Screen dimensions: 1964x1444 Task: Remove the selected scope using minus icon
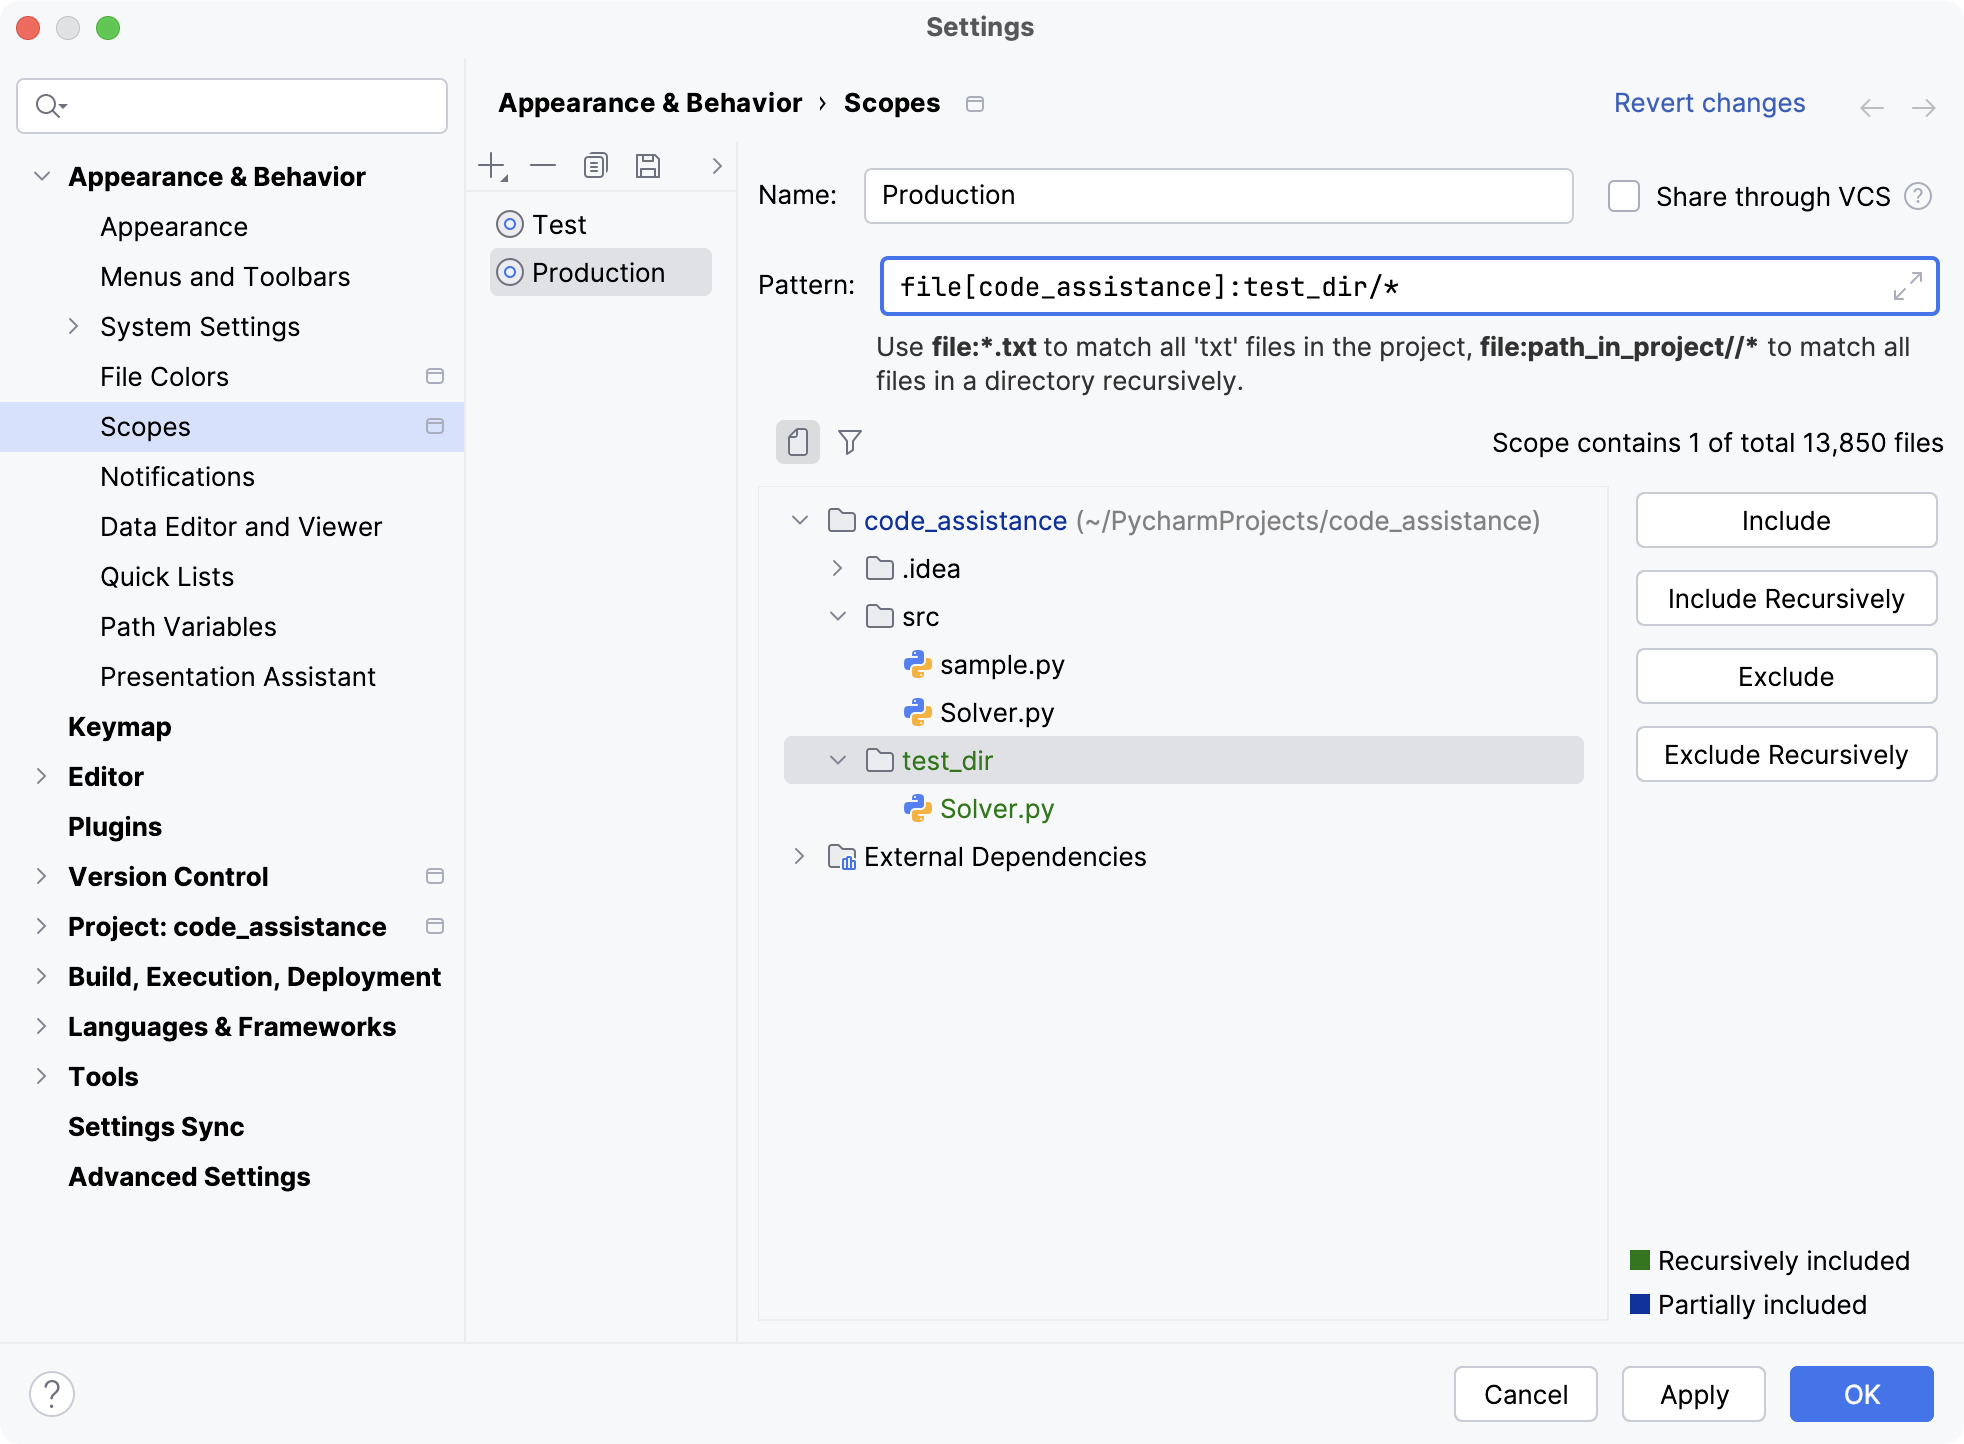tap(543, 165)
